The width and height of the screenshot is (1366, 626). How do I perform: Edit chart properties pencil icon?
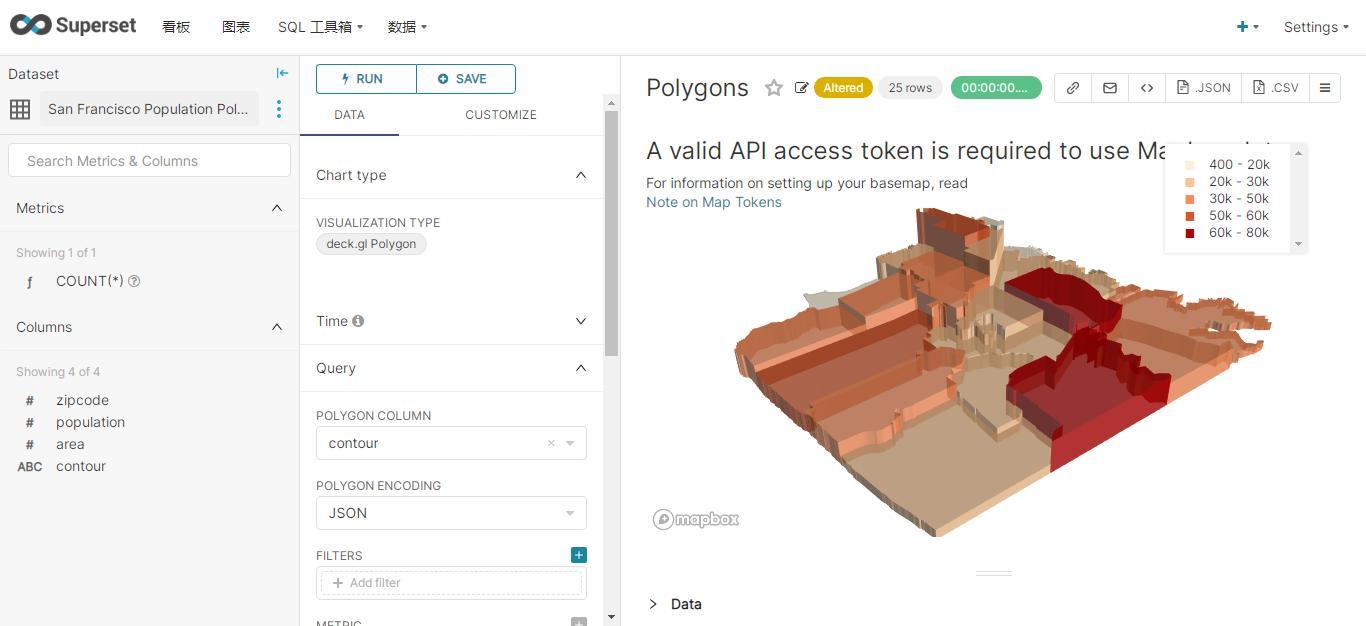tap(801, 88)
